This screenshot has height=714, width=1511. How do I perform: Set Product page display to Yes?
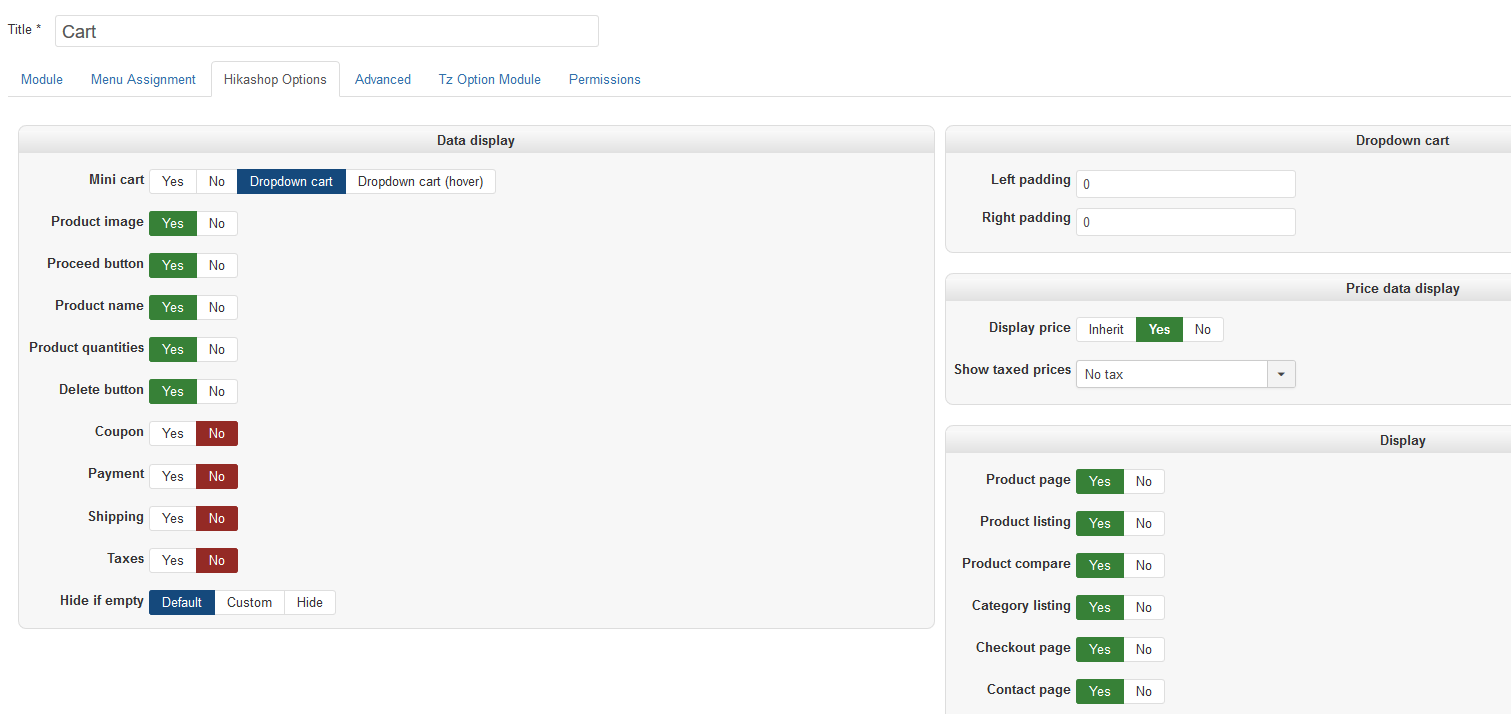point(1100,481)
